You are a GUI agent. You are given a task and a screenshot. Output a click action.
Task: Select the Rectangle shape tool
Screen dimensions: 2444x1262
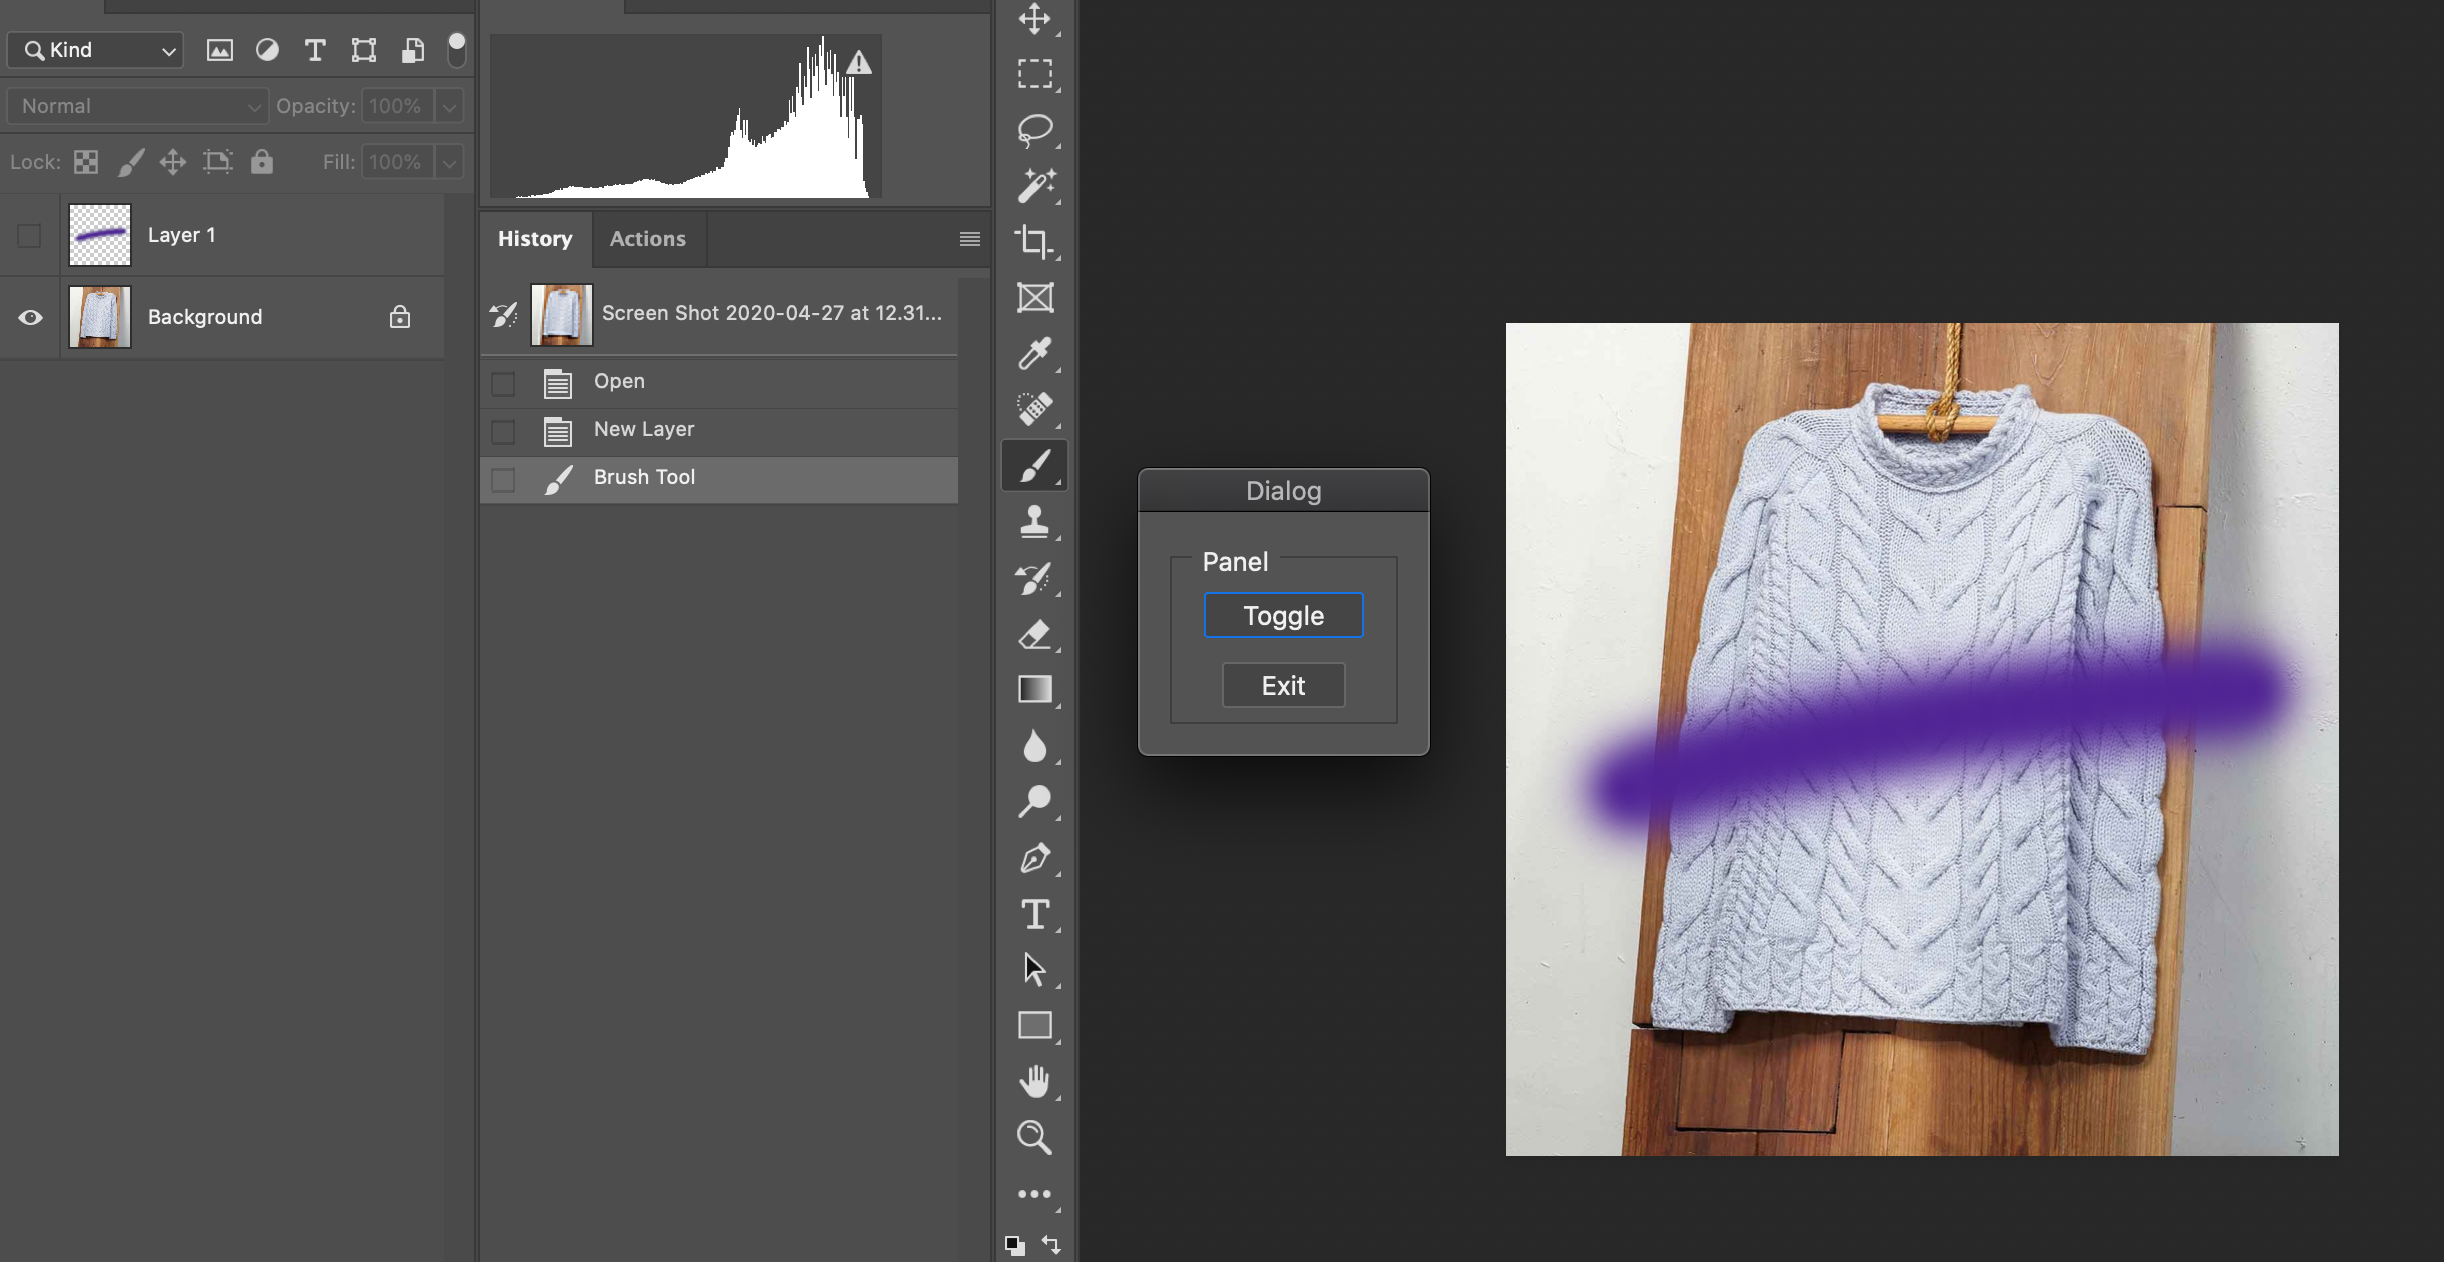[x=1034, y=1026]
